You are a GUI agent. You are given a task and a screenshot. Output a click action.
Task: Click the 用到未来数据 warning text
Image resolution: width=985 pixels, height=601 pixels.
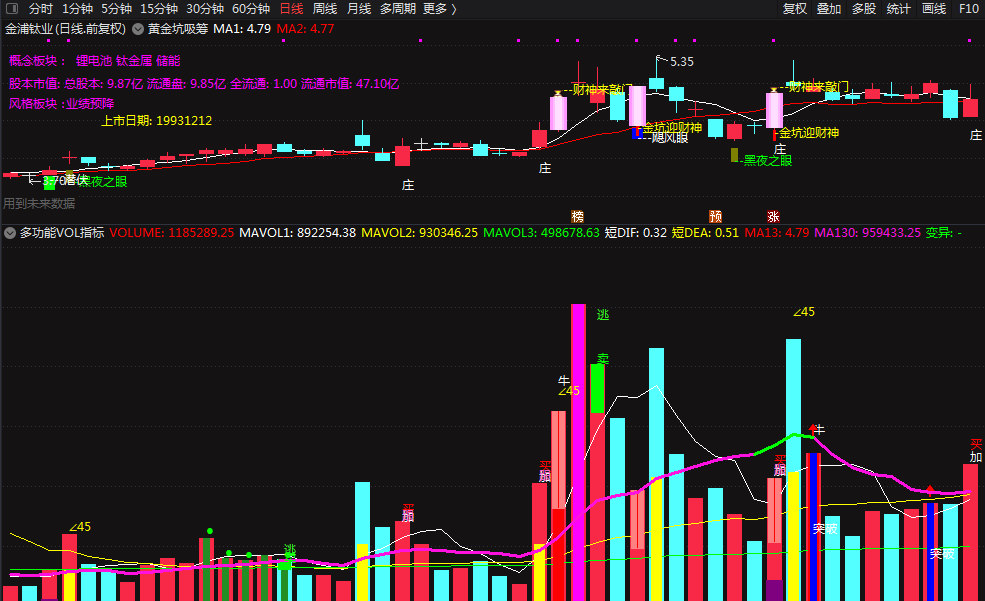(x=39, y=203)
